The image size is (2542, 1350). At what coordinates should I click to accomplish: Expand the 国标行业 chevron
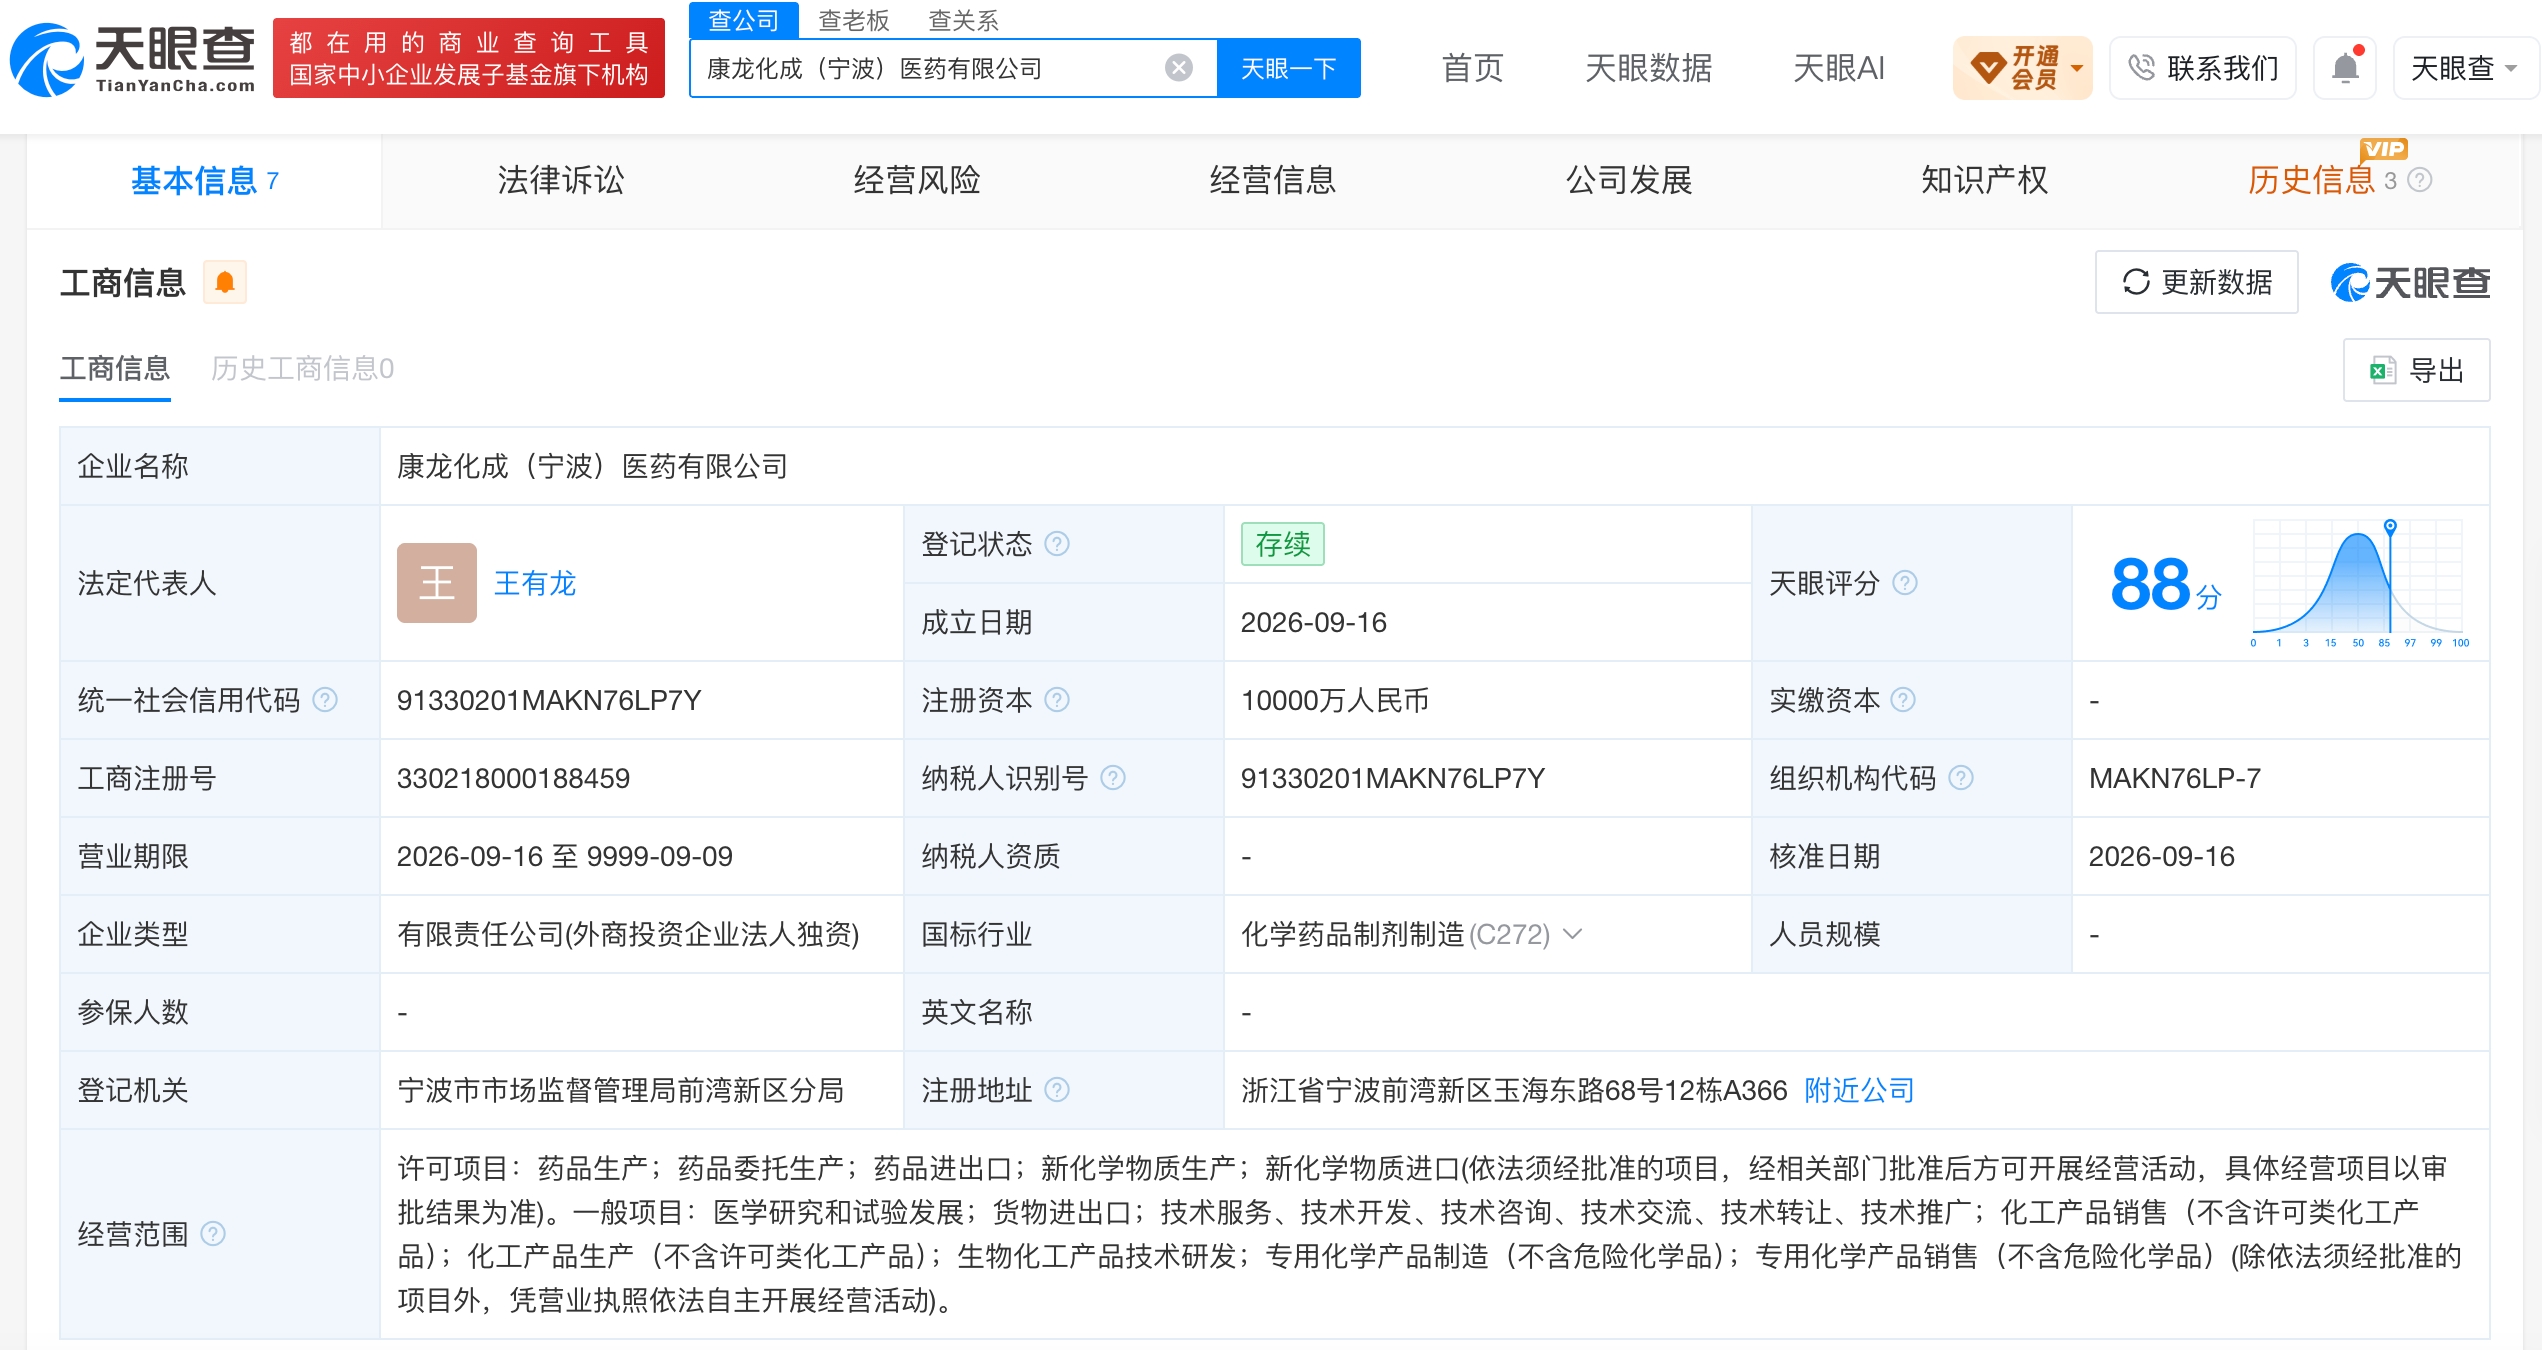1572,934
